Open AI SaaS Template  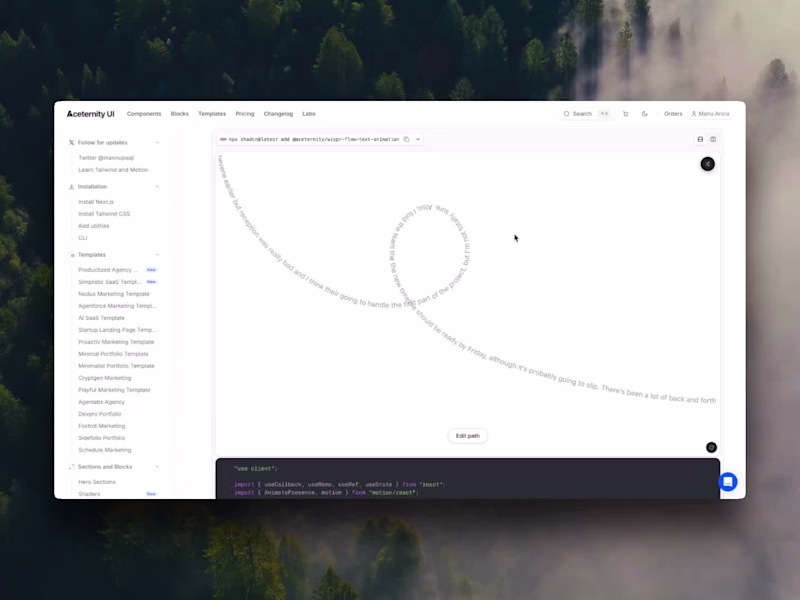pyautogui.click(x=102, y=318)
